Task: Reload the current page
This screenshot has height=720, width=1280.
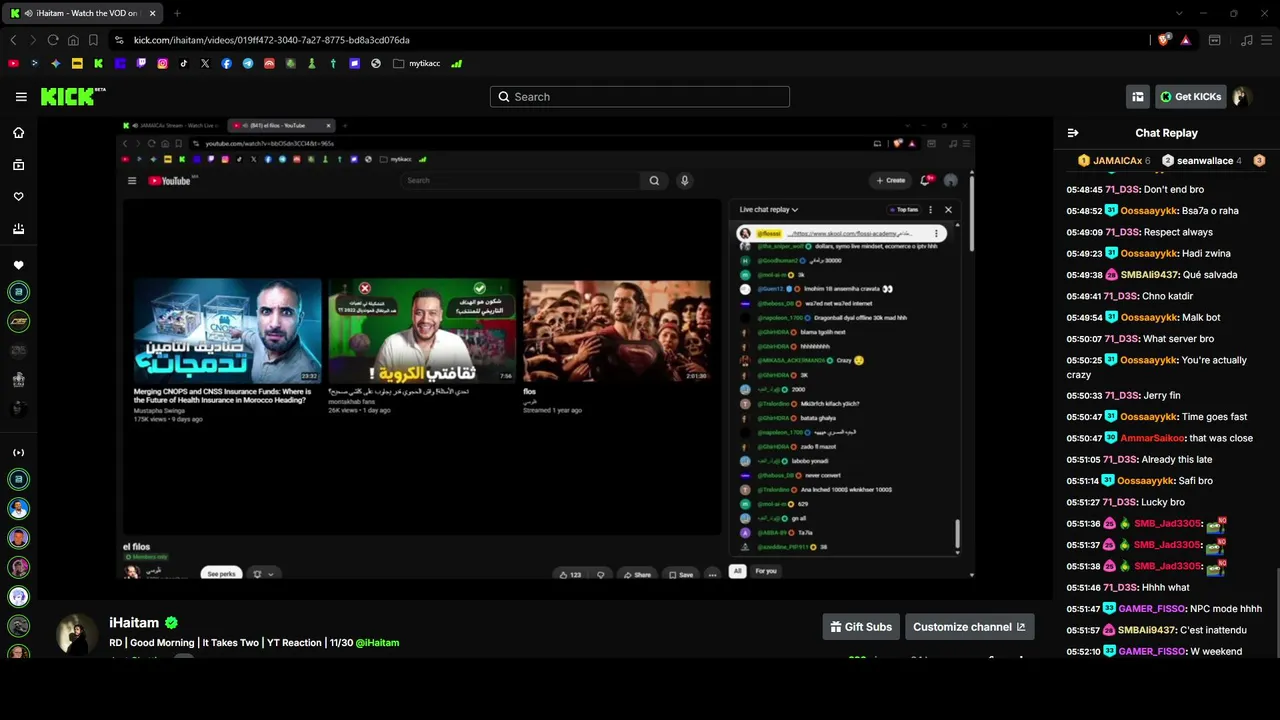Action: [53, 40]
